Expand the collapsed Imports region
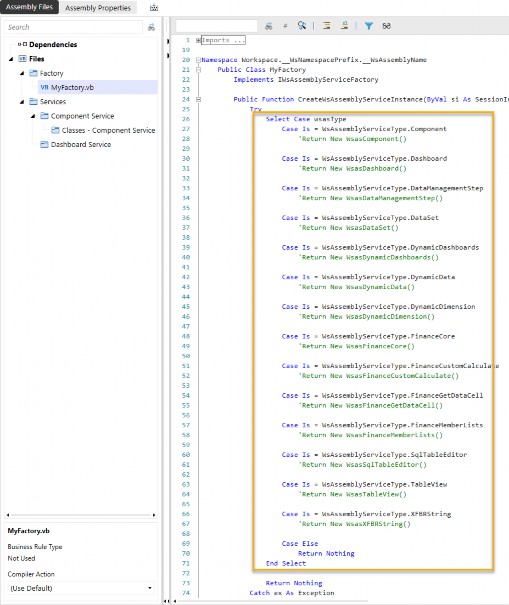This screenshot has height=605, width=509. [198, 40]
